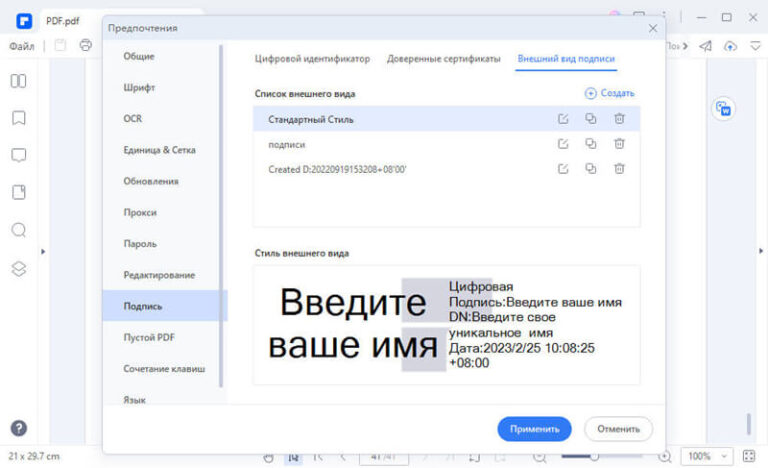This screenshot has height=468, width=768.
Task: Adjust the zoom slider in status bar
Action: click(594, 456)
